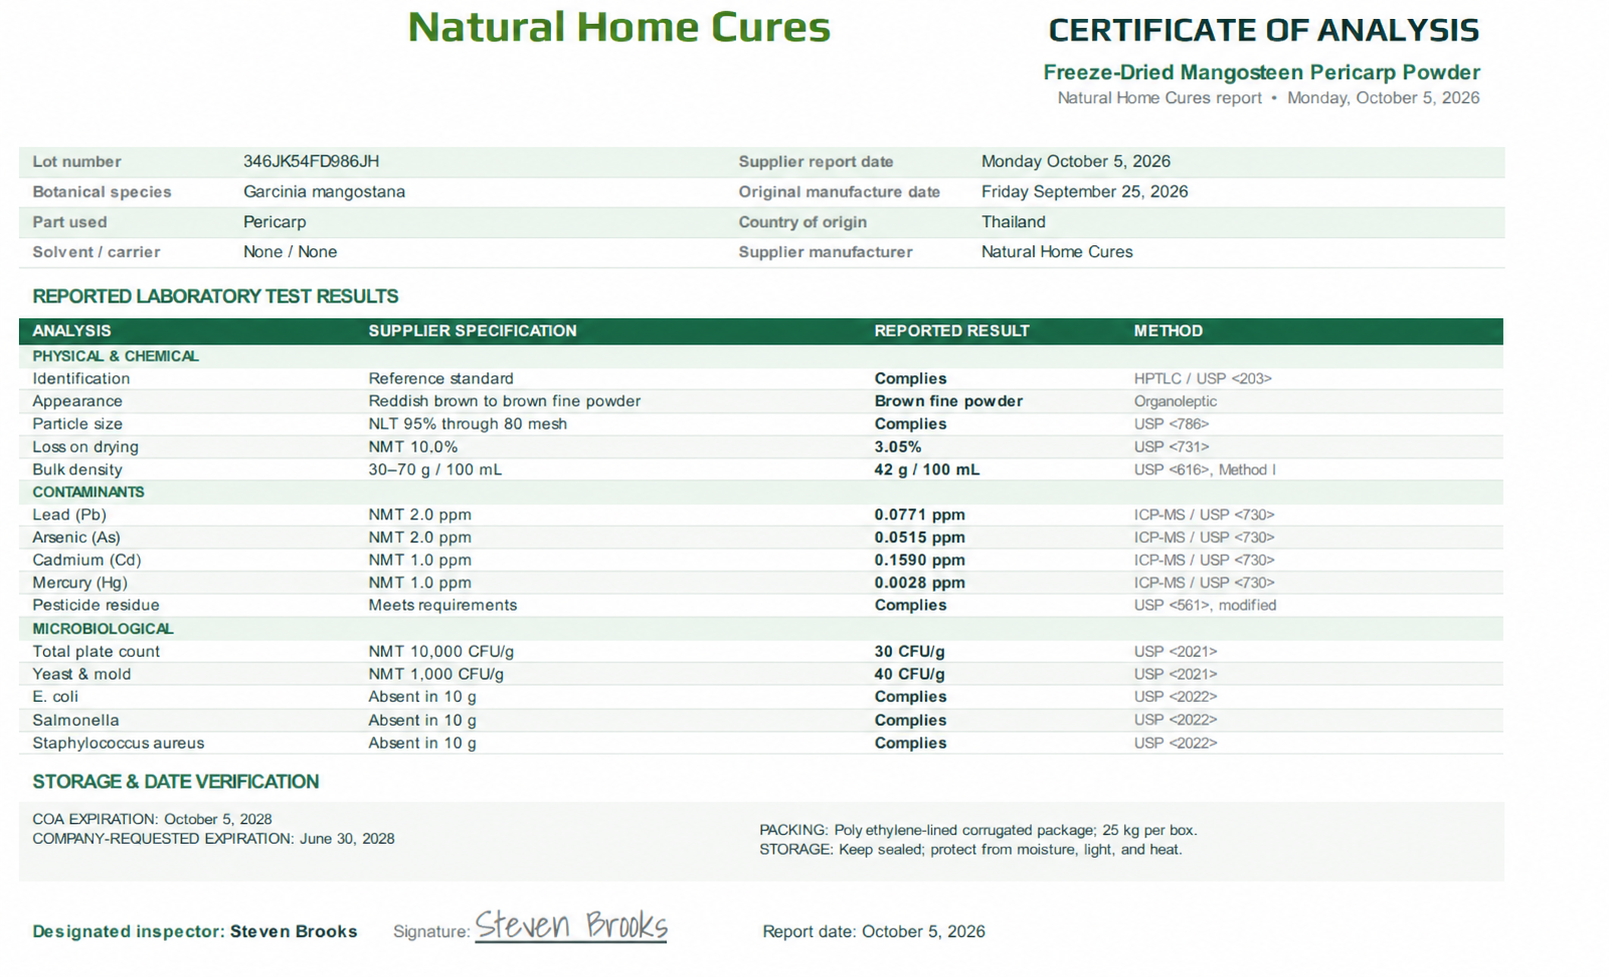Click the REPORTED RESULT column header
Viewport: 1609px width, 977px height.
point(952,331)
